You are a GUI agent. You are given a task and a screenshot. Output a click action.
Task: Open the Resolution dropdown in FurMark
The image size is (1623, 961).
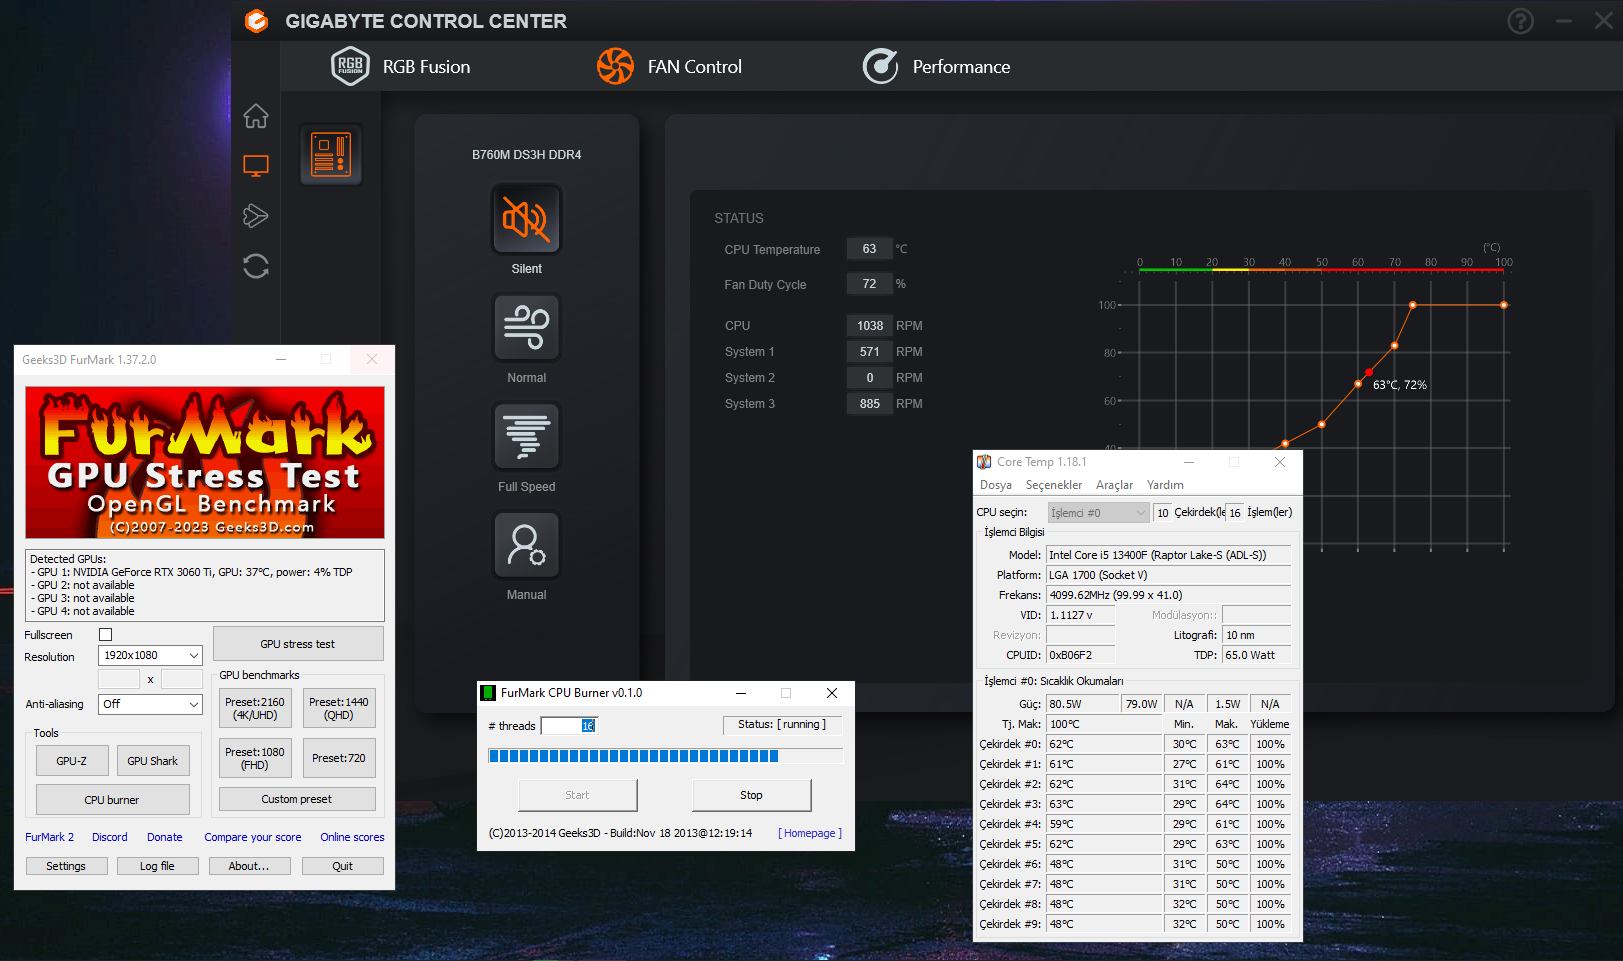[x=150, y=655]
